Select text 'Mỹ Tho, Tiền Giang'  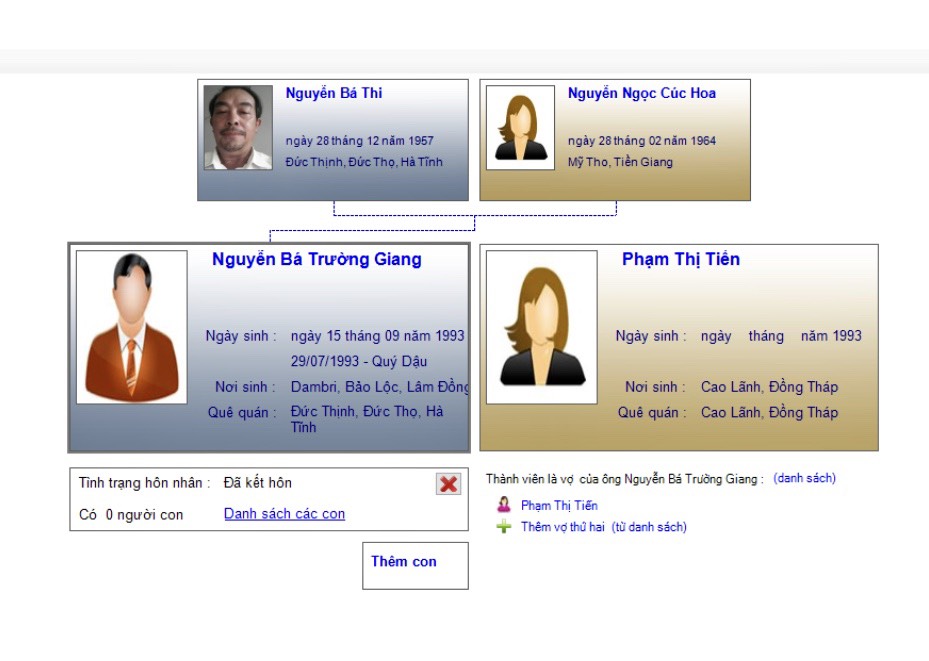(620, 162)
